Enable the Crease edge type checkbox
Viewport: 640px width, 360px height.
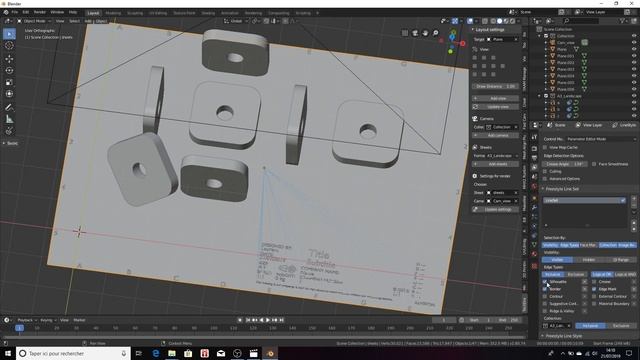coord(594,282)
